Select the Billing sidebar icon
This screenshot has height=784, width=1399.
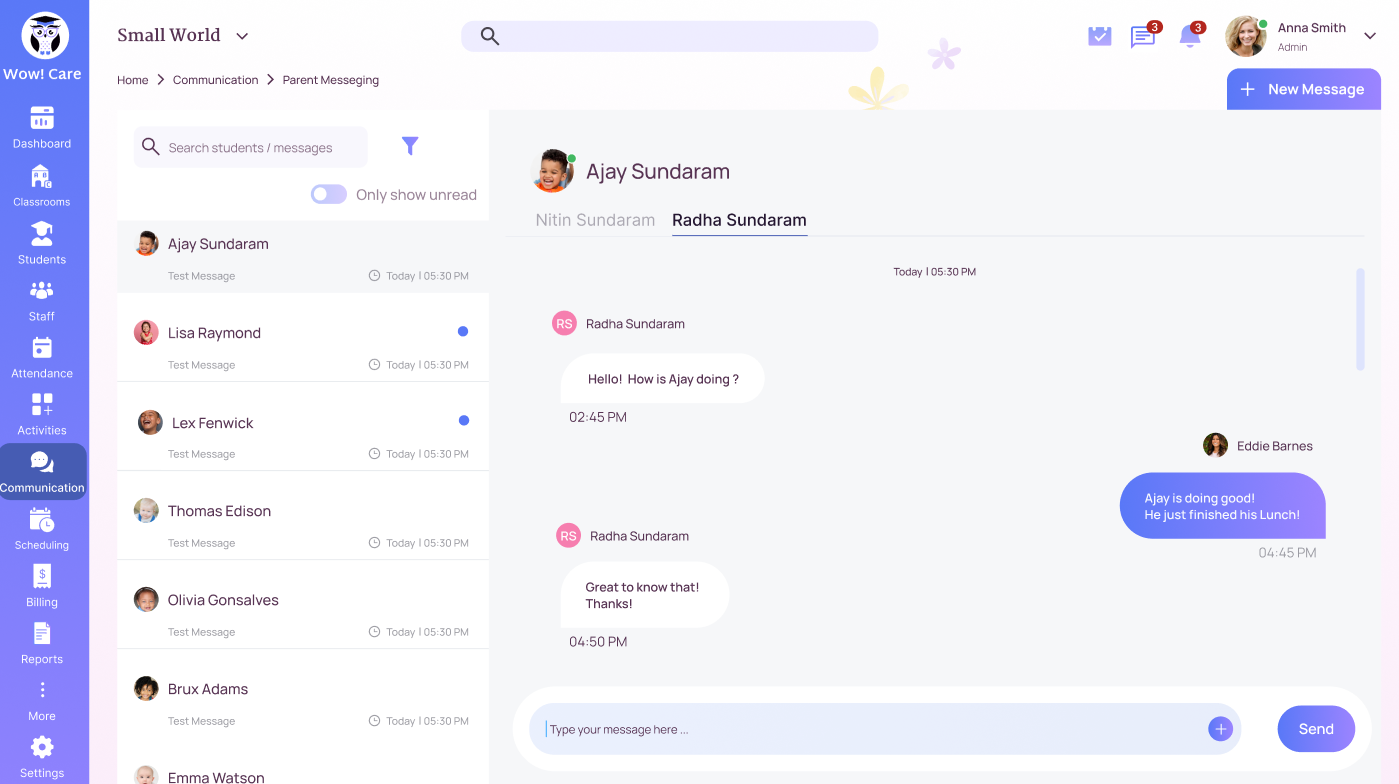tap(42, 577)
